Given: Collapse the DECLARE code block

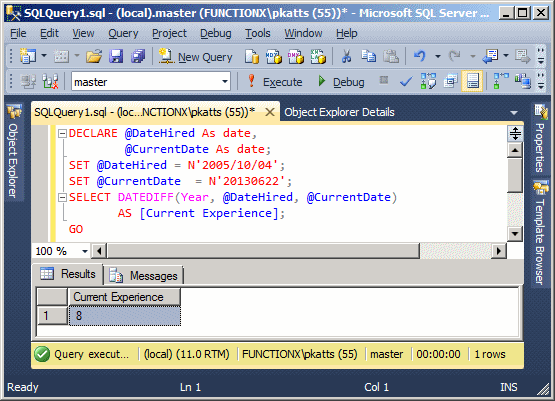Looking at the screenshot, I should point(62,133).
